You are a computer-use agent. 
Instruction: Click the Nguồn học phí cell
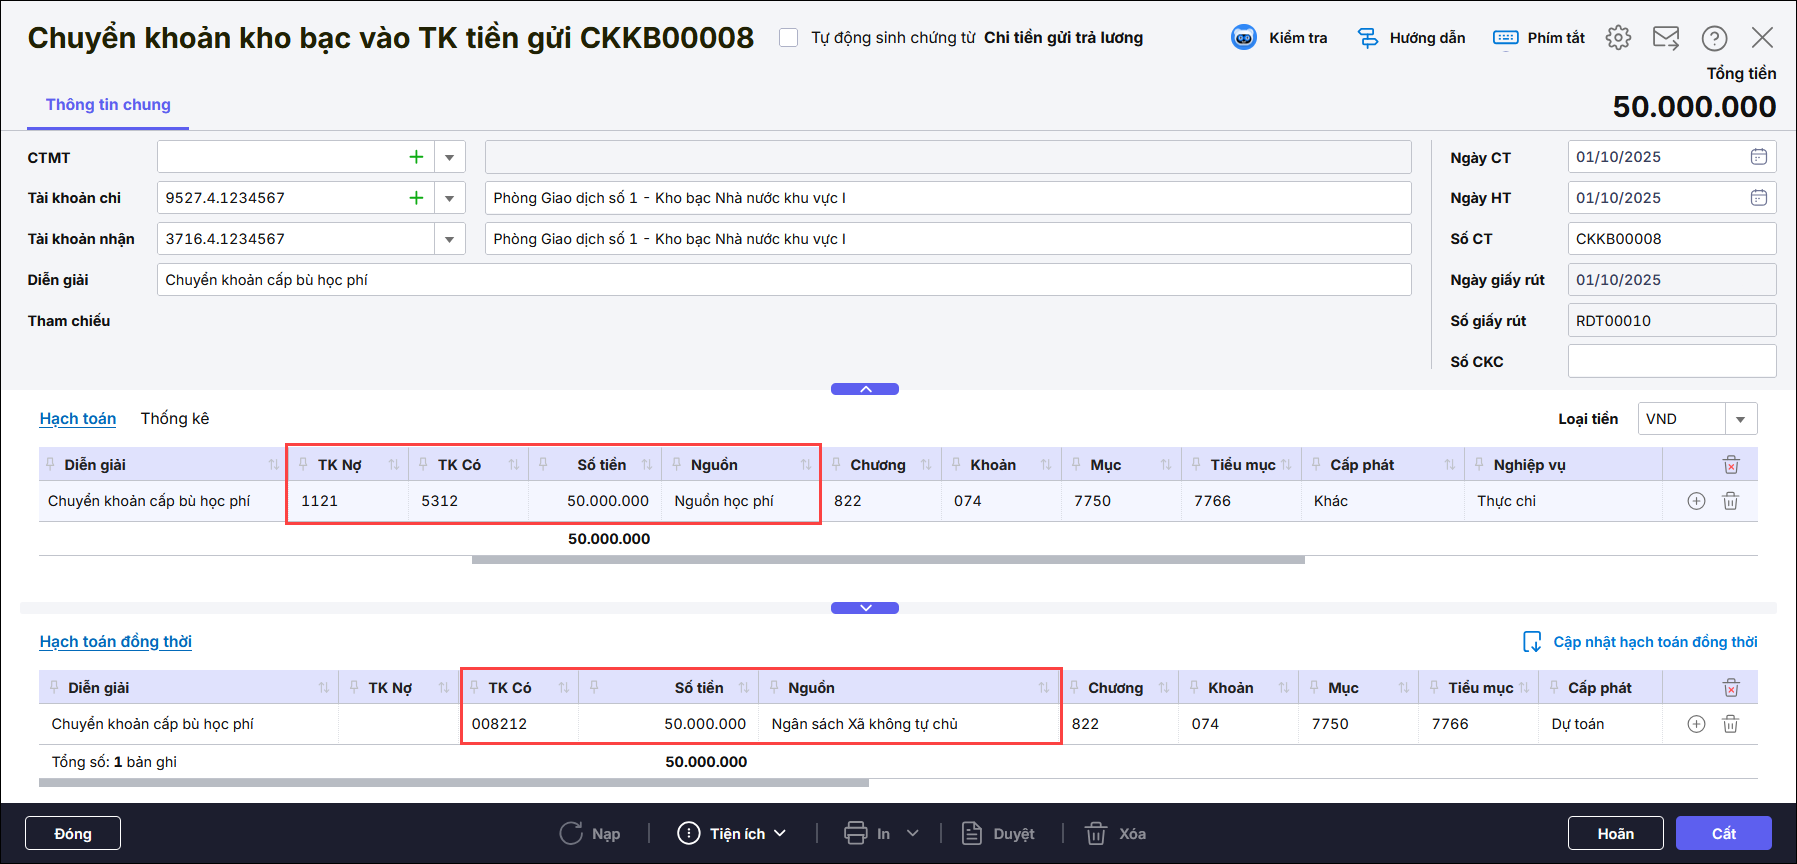[740, 501]
